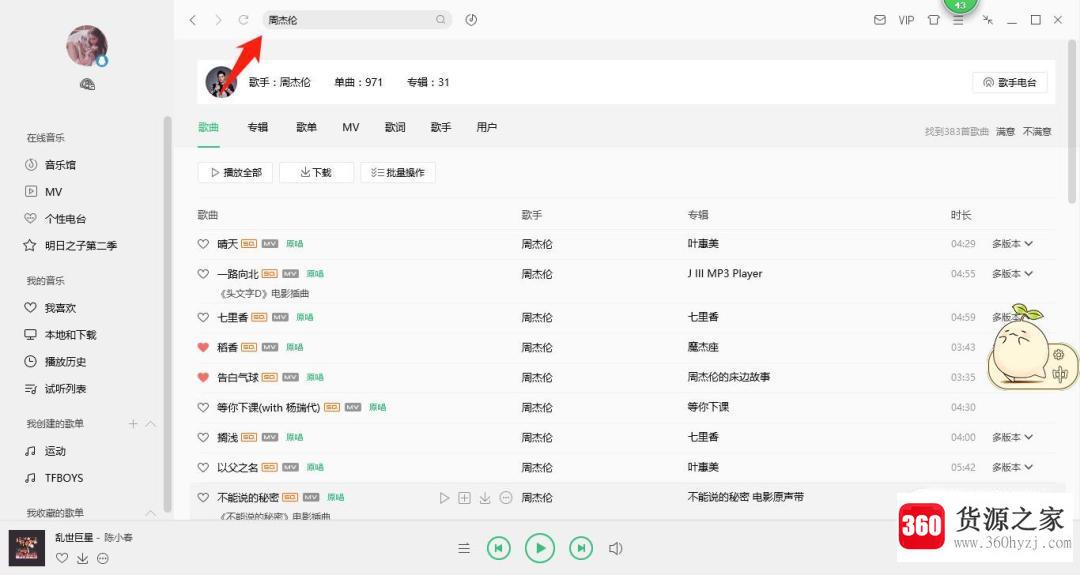Switch to the 歌单 tab
Image resolution: width=1080 pixels, height=575 pixels.
(x=307, y=127)
